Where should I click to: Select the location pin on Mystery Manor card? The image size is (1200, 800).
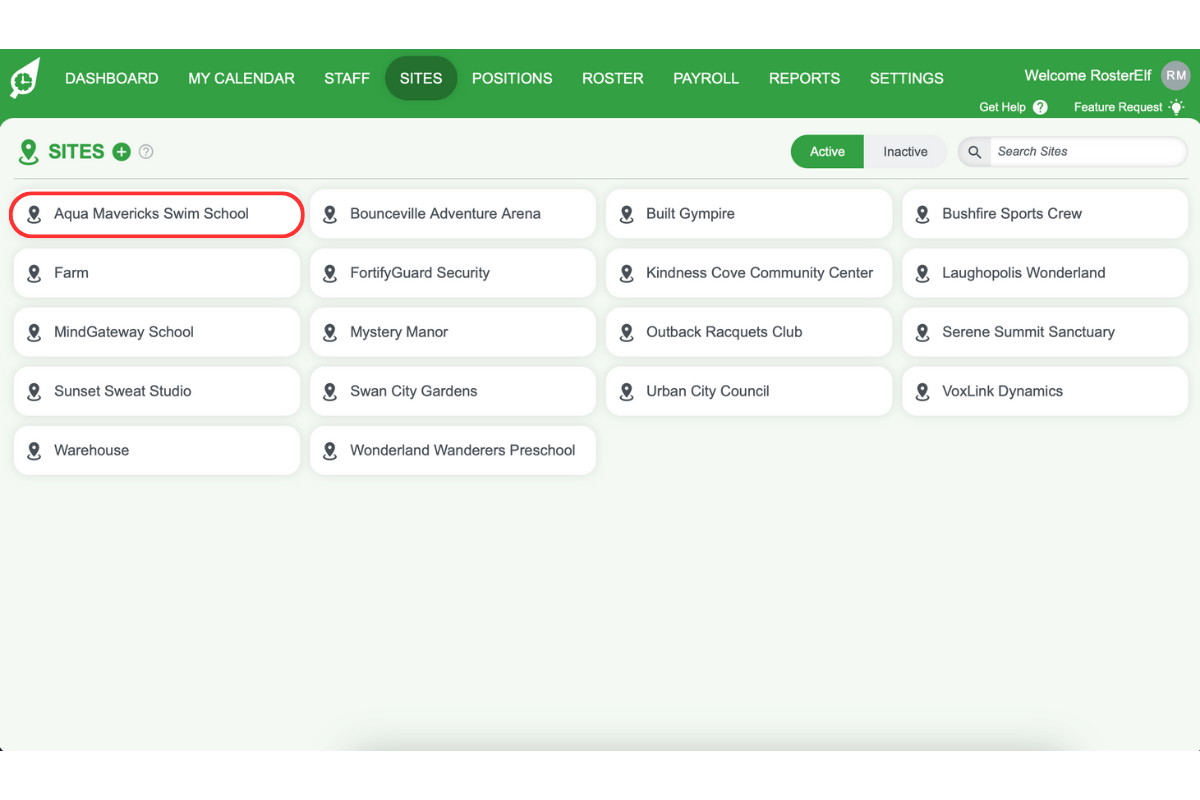(330, 332)
